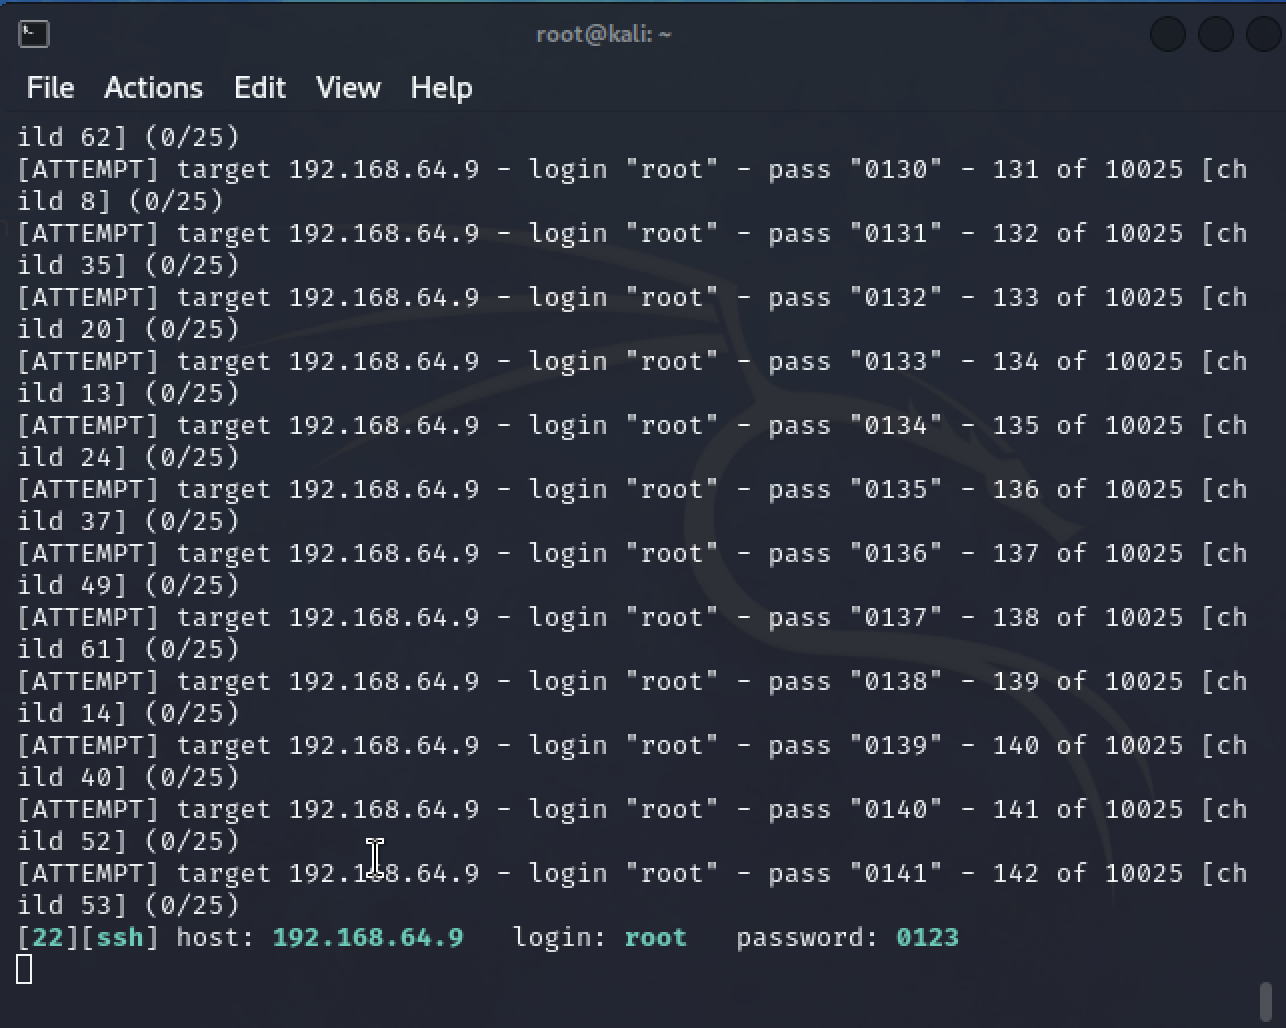Click the attempted password "0140"

coord(896,809)
